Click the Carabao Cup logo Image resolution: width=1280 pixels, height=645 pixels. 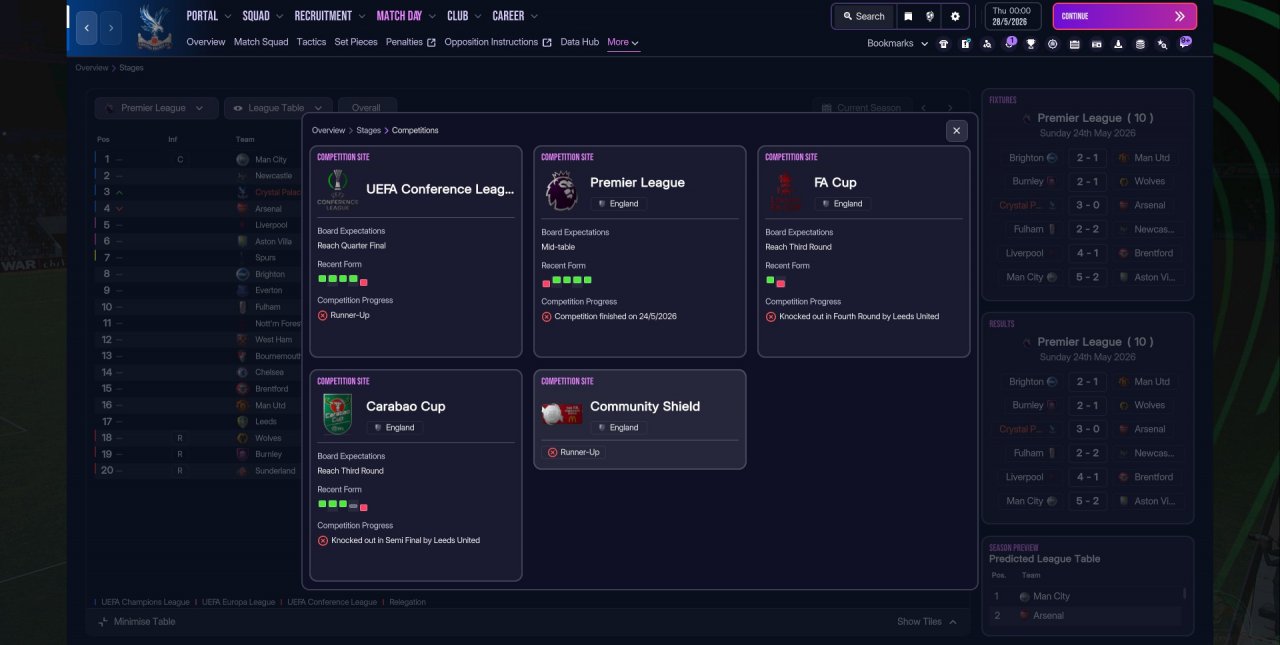click(x=337, y=414)
